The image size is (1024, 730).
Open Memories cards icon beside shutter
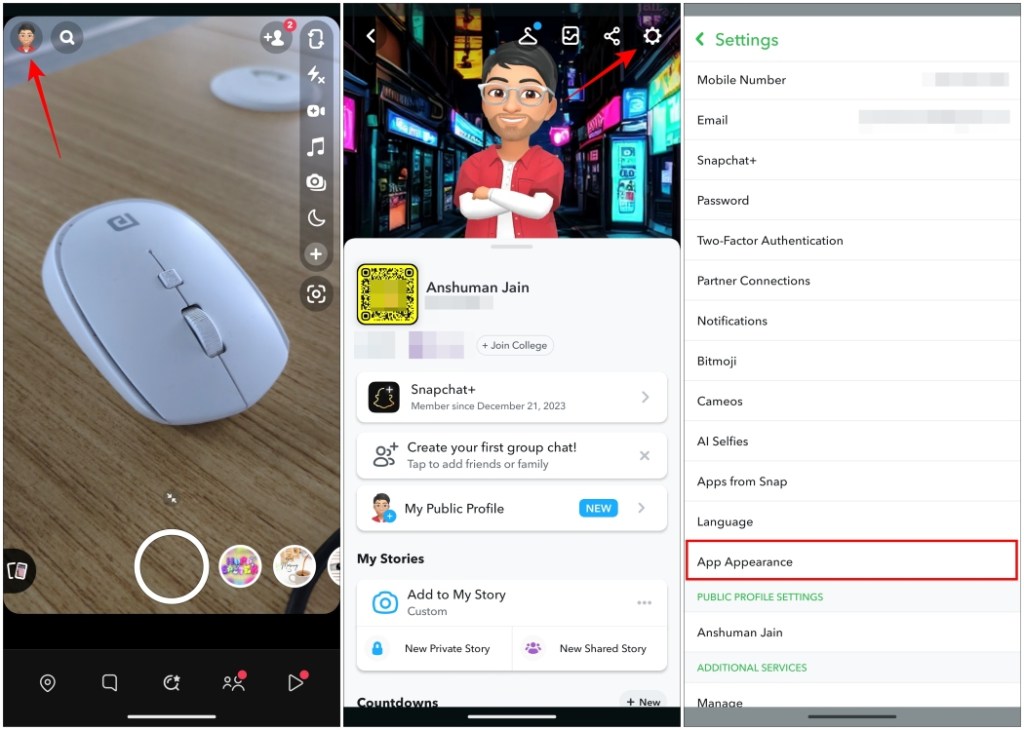click(18, 571)
